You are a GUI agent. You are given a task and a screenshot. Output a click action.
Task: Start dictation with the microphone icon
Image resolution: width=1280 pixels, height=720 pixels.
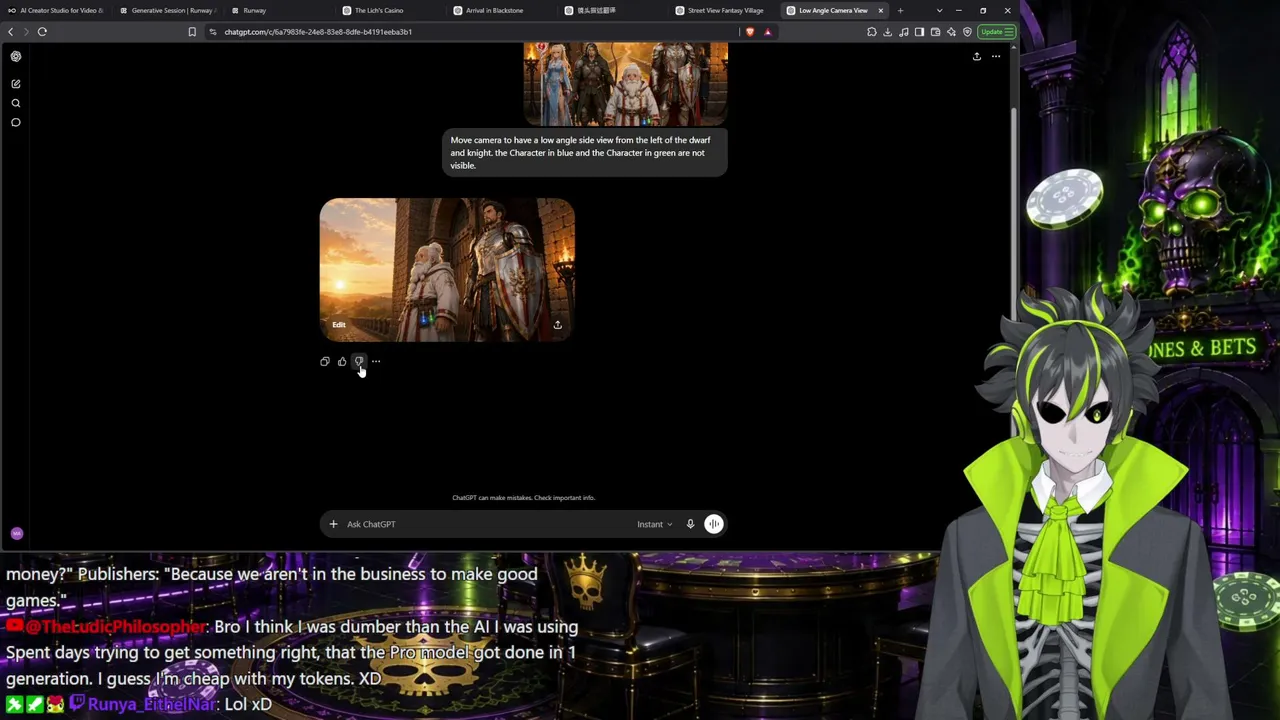coord(690,524)
